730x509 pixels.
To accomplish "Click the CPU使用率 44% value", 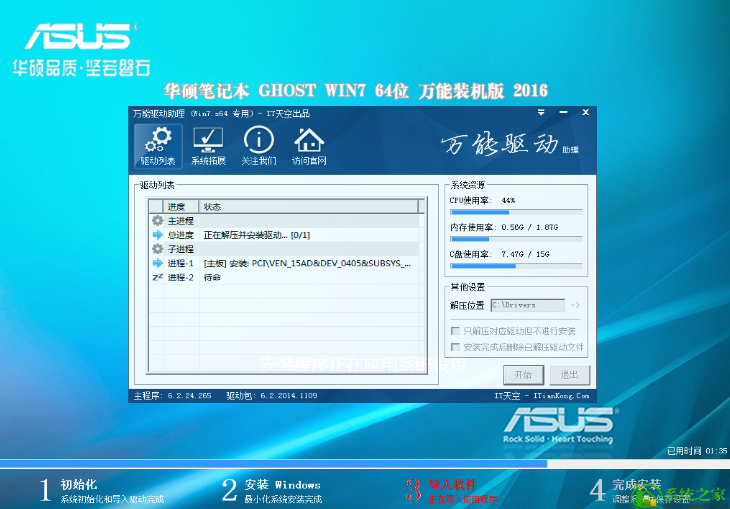I will pyautogui.click(x=508, y=200).
